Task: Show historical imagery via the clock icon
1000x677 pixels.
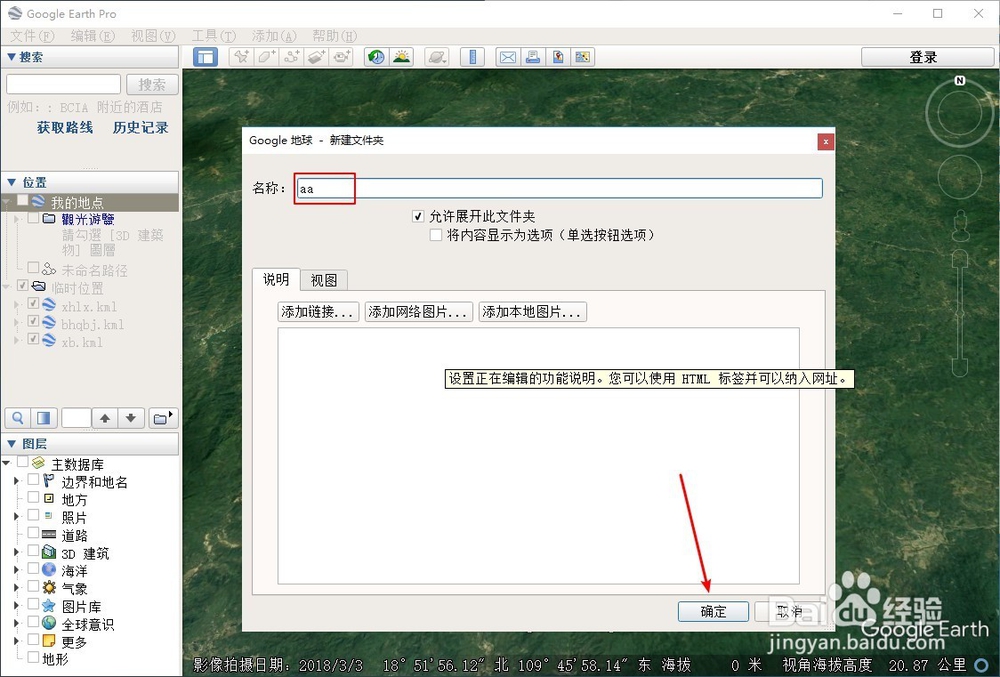Action: (x=376, y=57)
